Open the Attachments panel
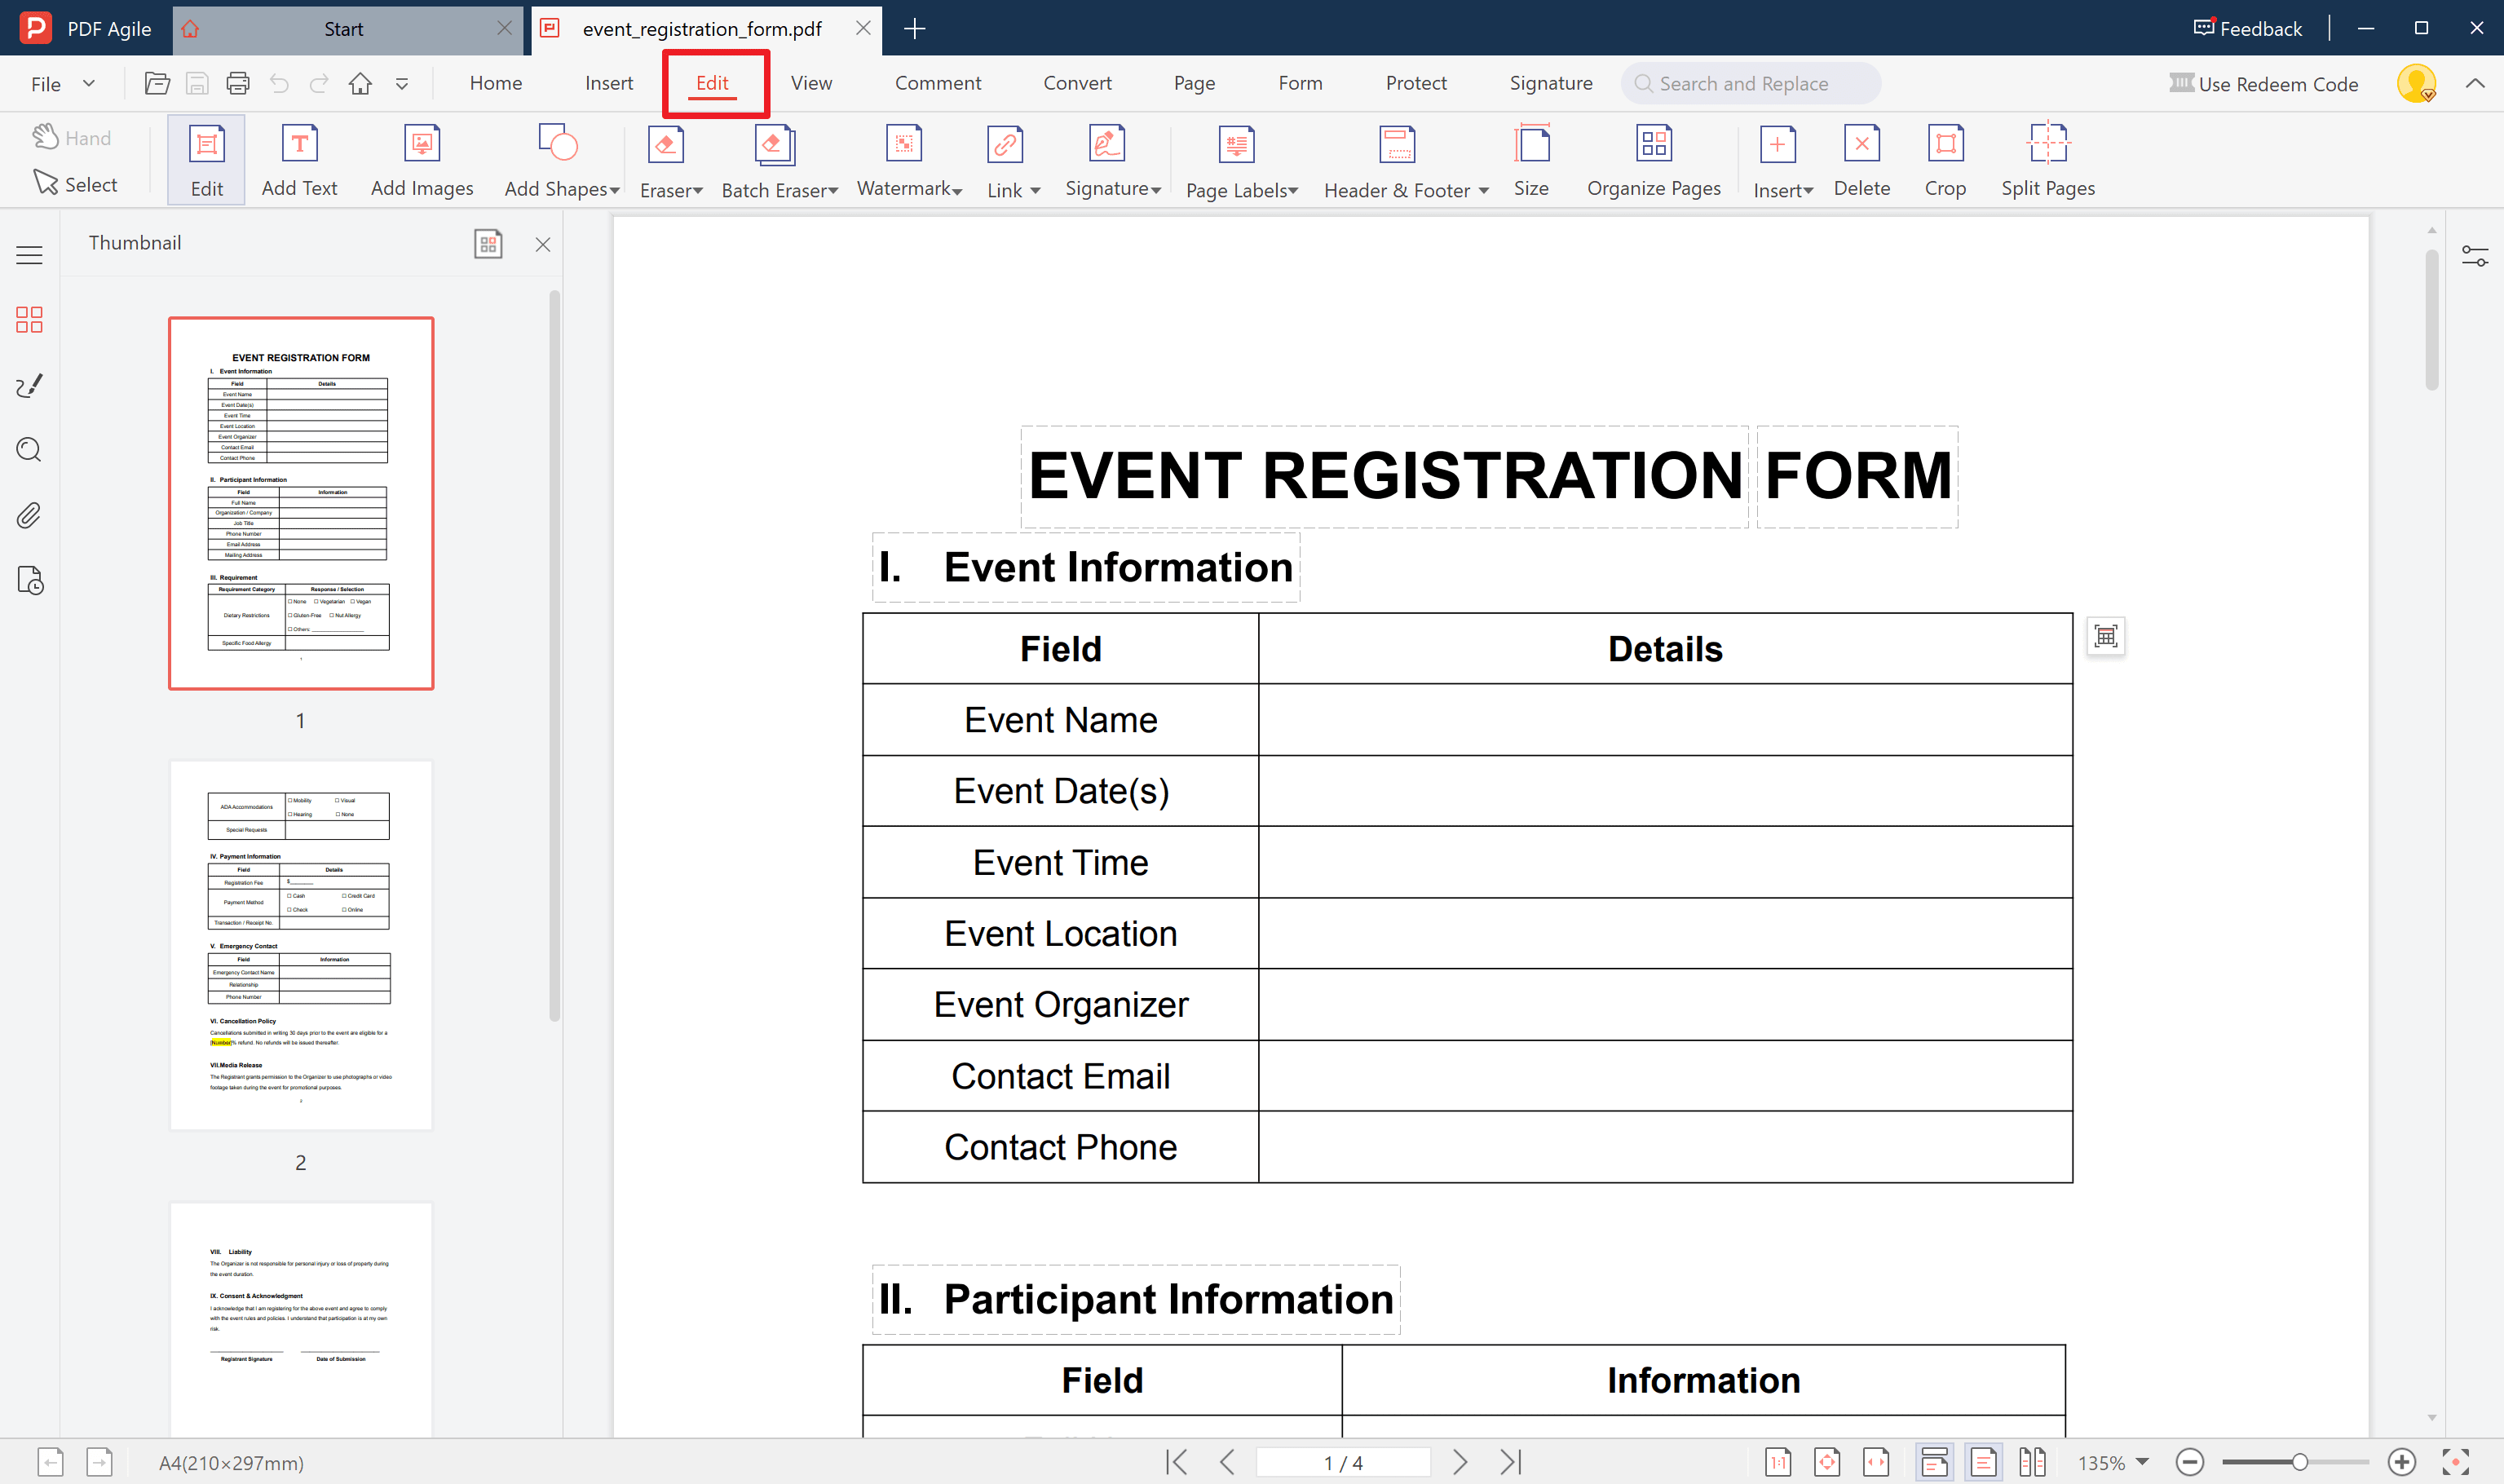Viewport: 2504px width, 1484px height. tap(29, 515)
